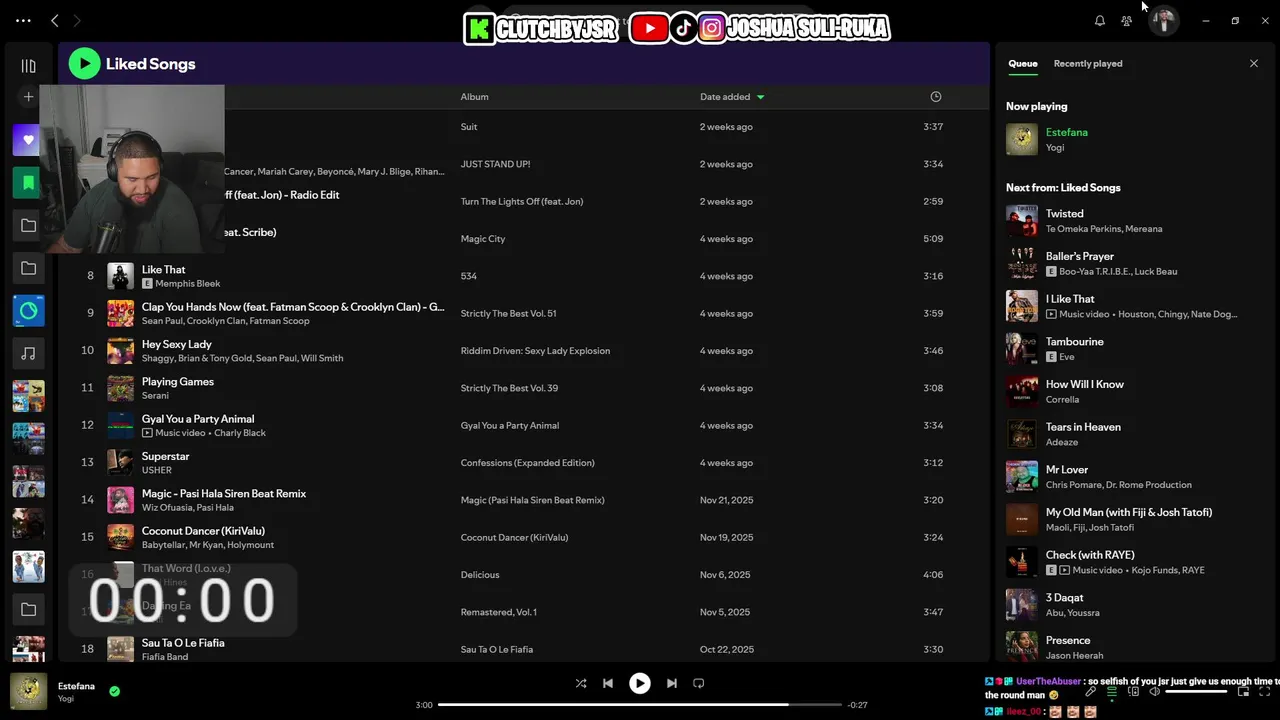Toggle the repeat button
The width and height of the screenshot is (1280, 720).
(699, 683)
